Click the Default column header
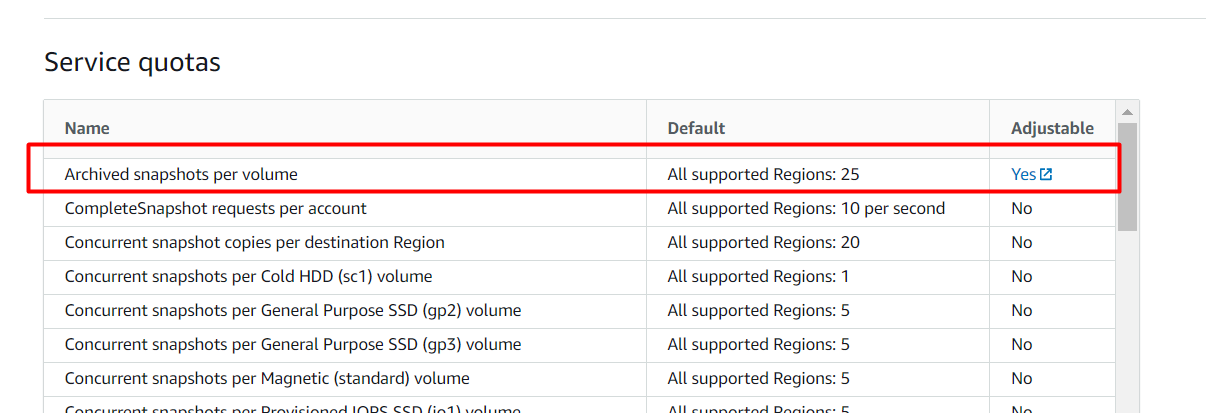Screen dimensions: 1206x413 [696, 128]
